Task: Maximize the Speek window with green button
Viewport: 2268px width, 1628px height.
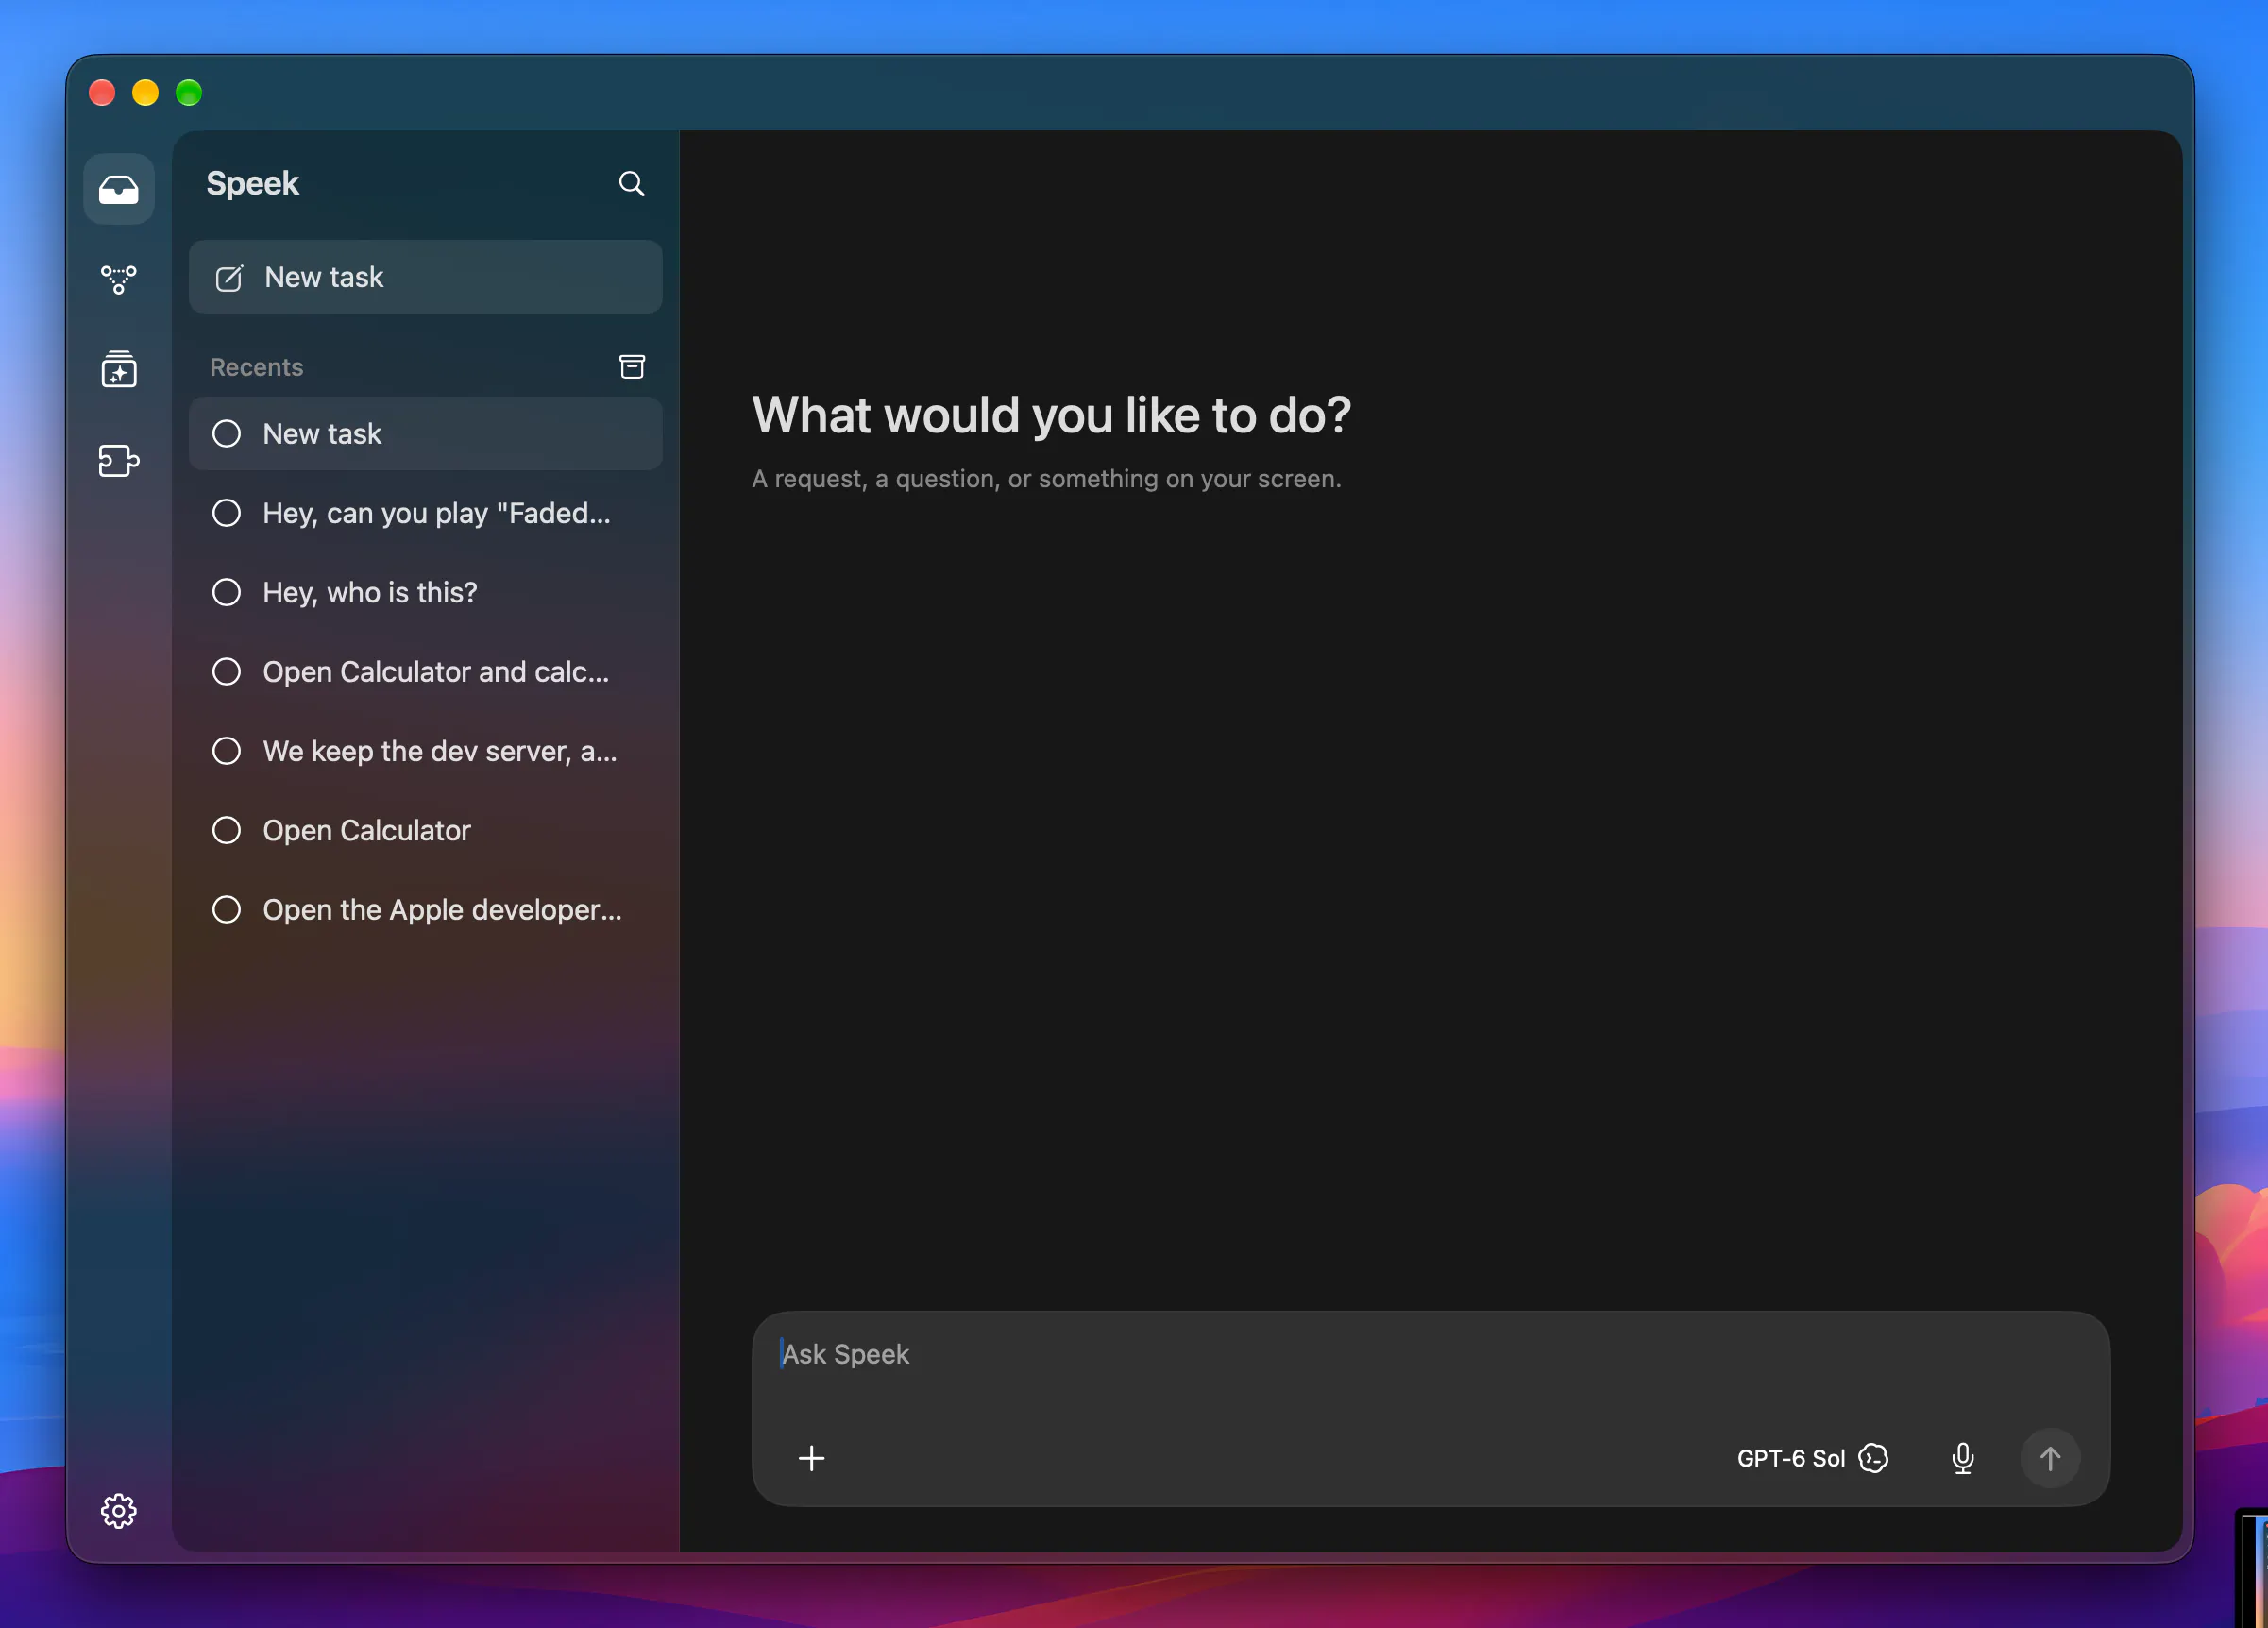Action: point(189,93)
